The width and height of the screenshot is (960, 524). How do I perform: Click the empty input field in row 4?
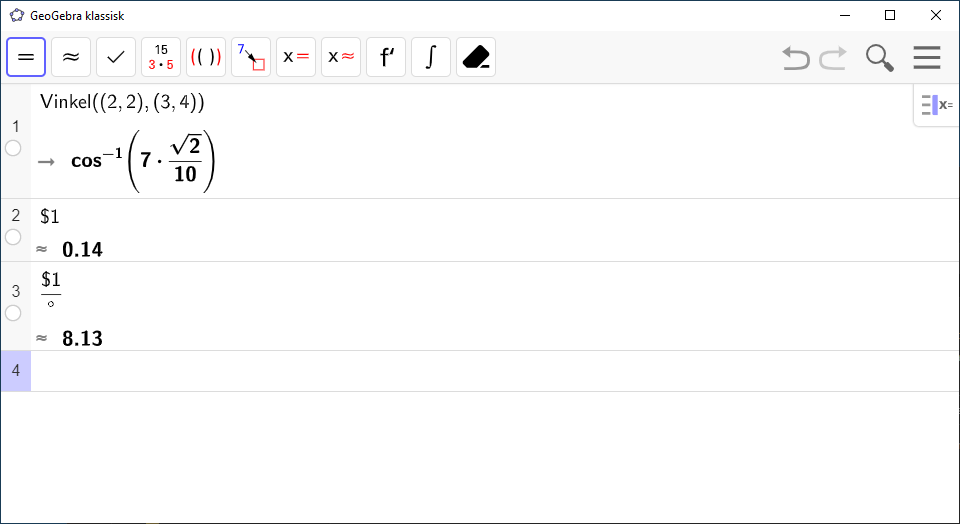point(490,371)
